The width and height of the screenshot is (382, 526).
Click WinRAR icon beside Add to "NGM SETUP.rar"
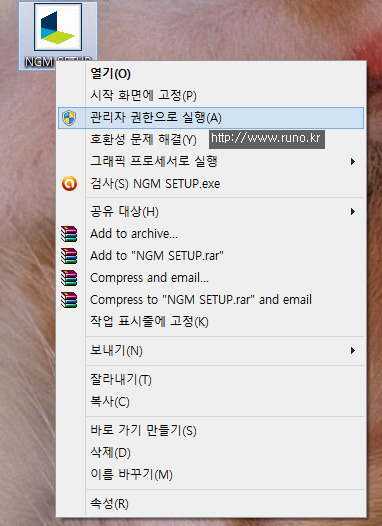69,256
